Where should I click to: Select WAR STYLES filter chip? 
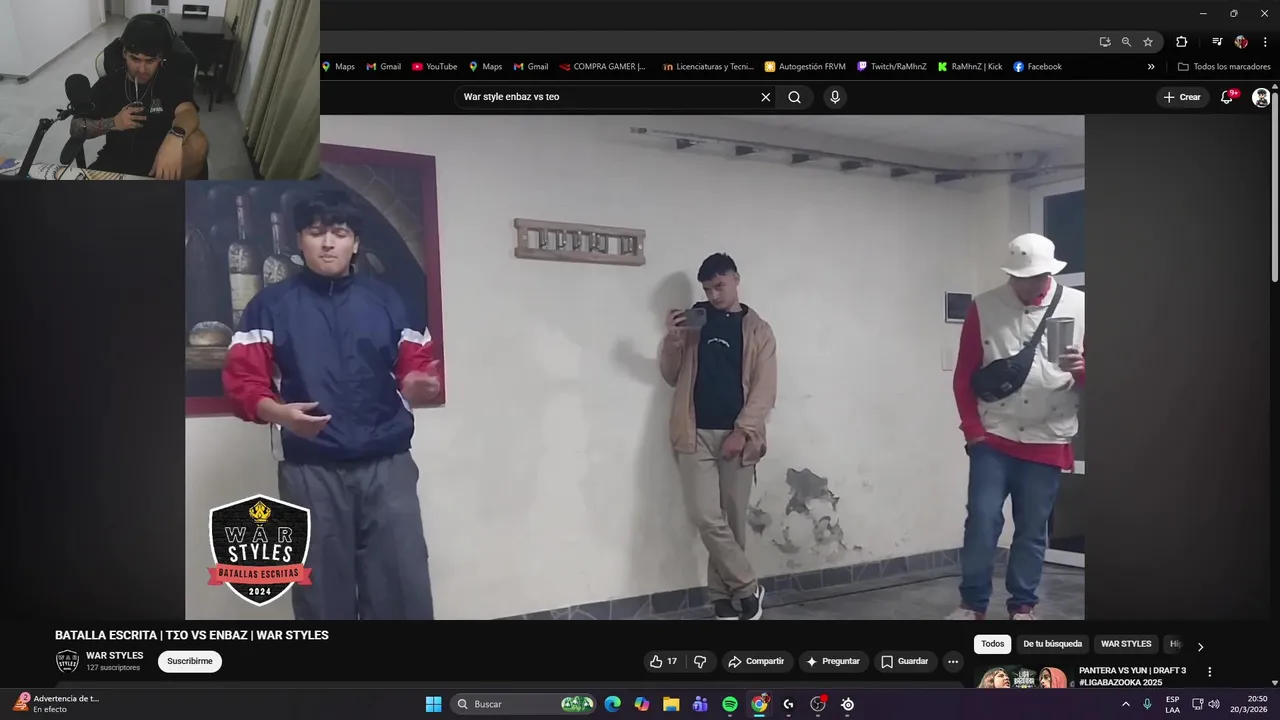point(1126,644)
